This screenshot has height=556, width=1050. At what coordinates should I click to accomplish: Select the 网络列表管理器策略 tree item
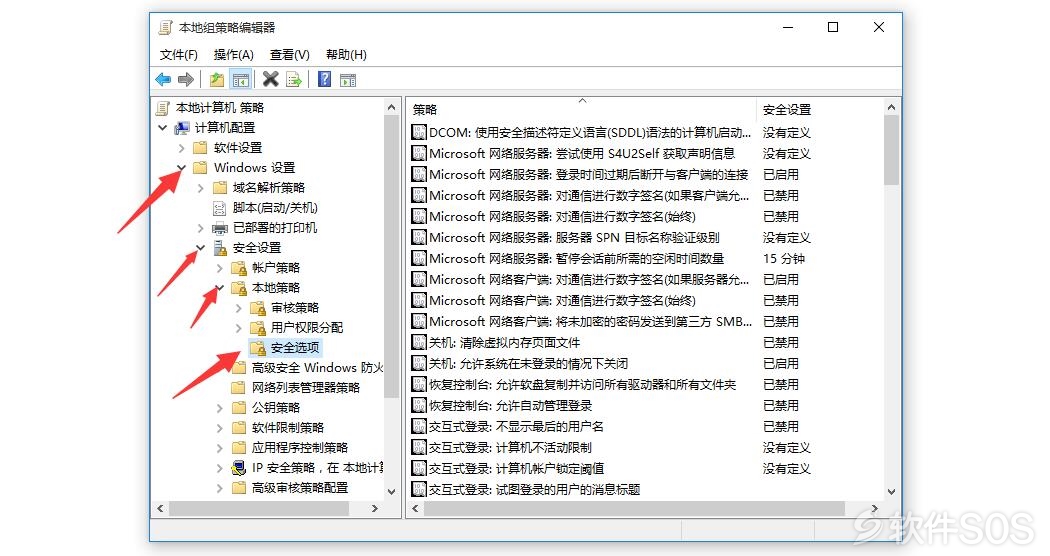(305, 387)
